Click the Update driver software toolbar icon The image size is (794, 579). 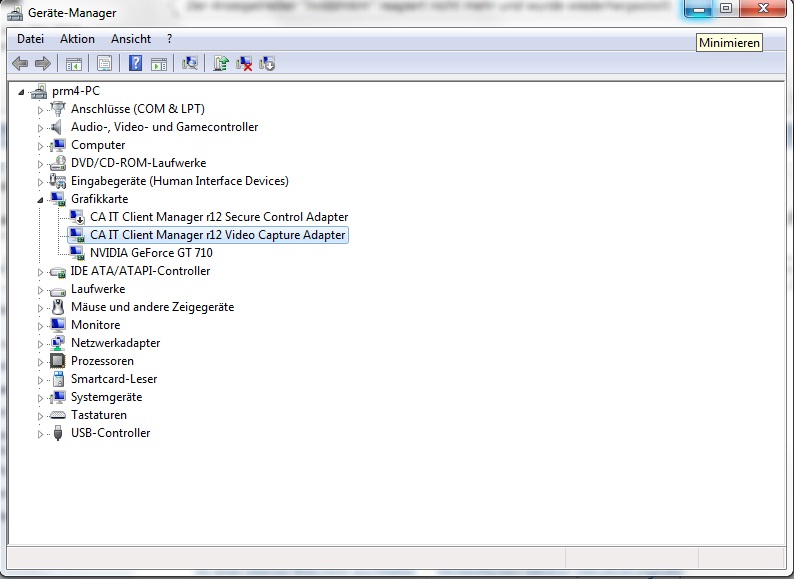point(221,63)
